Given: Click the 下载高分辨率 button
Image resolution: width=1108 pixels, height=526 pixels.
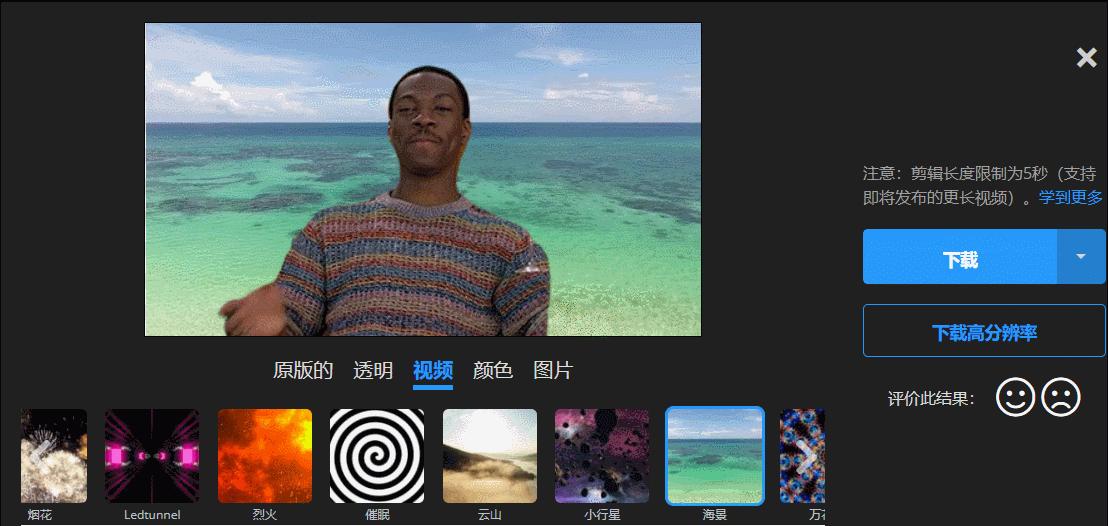Looking at the screenshot, I should coord(984,331).
